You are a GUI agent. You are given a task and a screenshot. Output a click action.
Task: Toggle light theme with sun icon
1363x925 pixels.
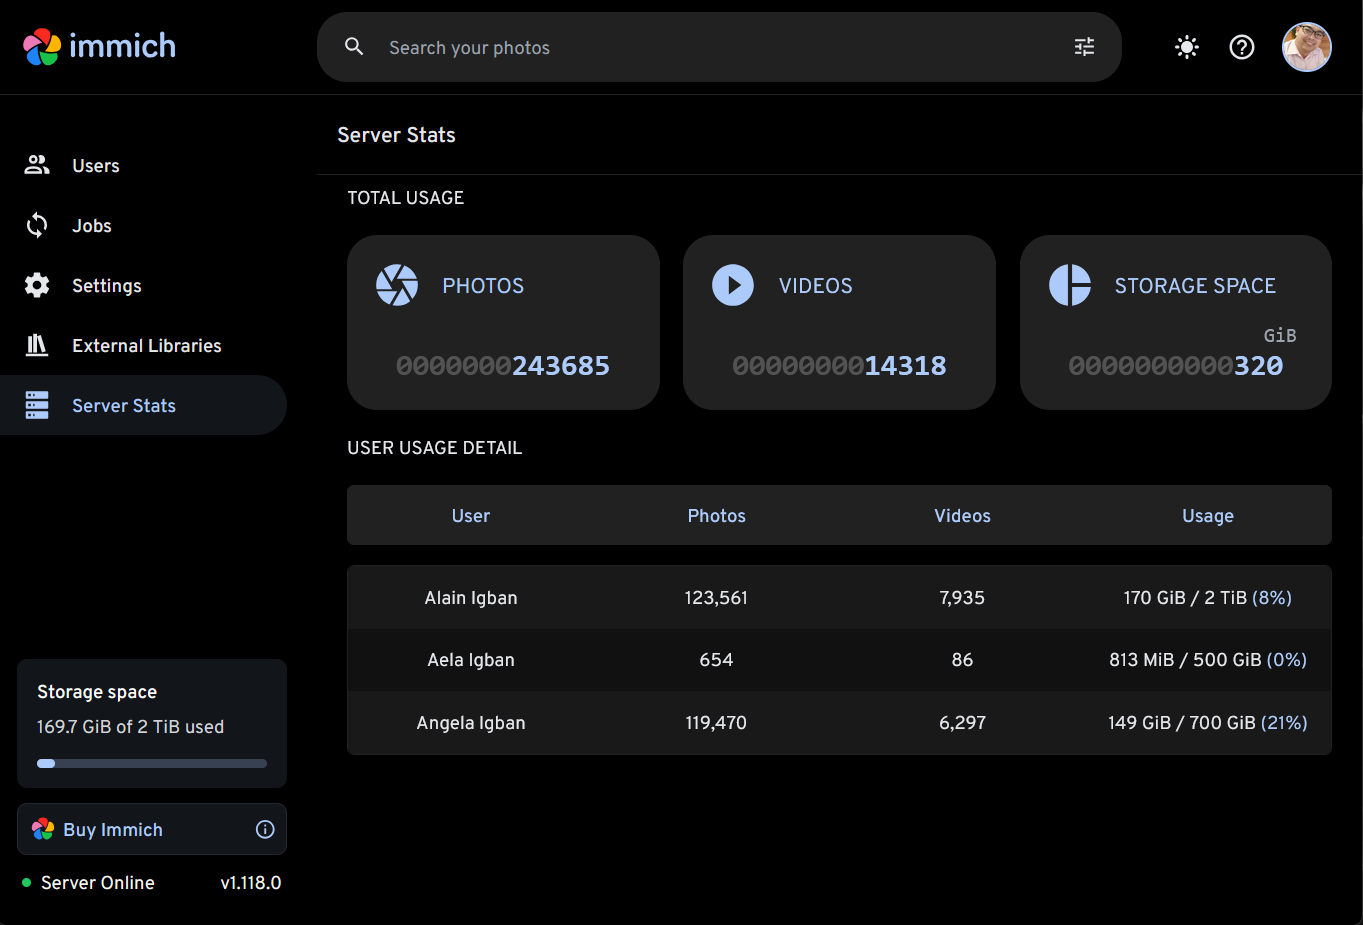point(1186,47)
